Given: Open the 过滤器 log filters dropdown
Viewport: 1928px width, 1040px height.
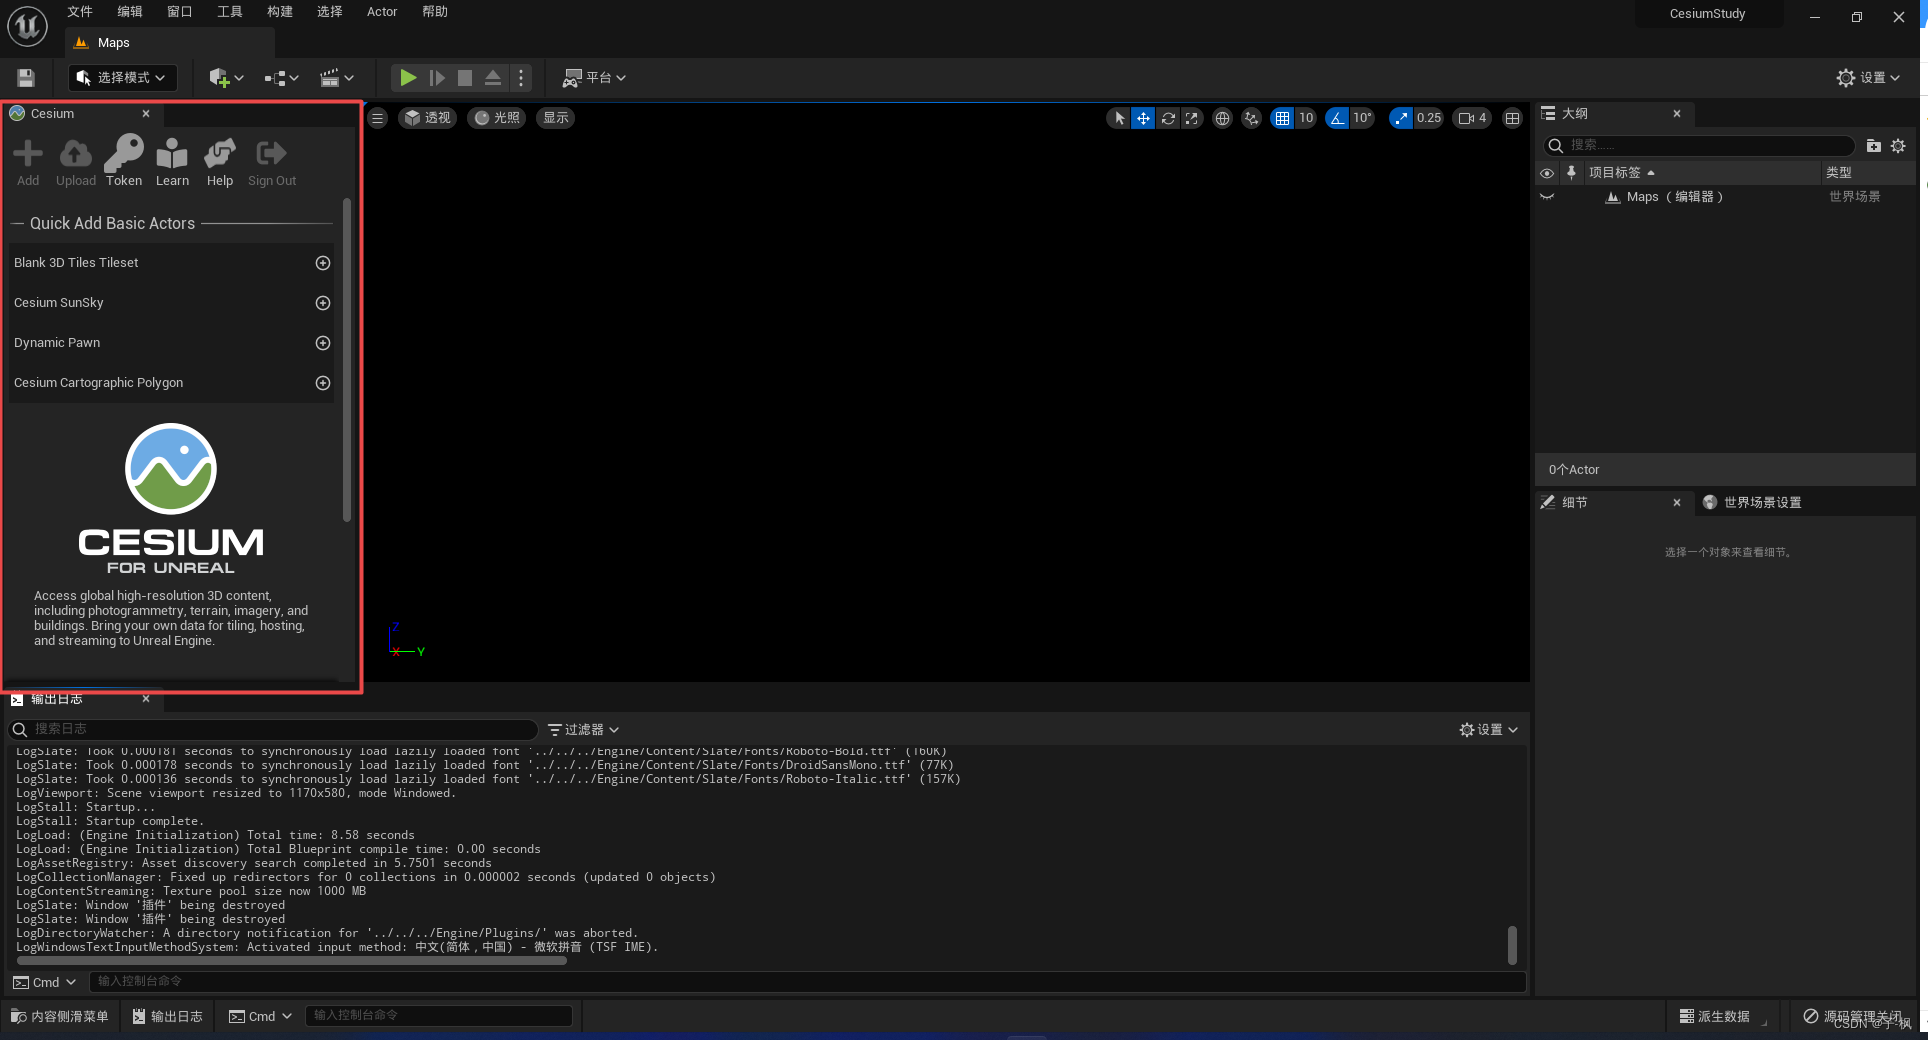Looking at the screenshot, I should pos(584,730).
